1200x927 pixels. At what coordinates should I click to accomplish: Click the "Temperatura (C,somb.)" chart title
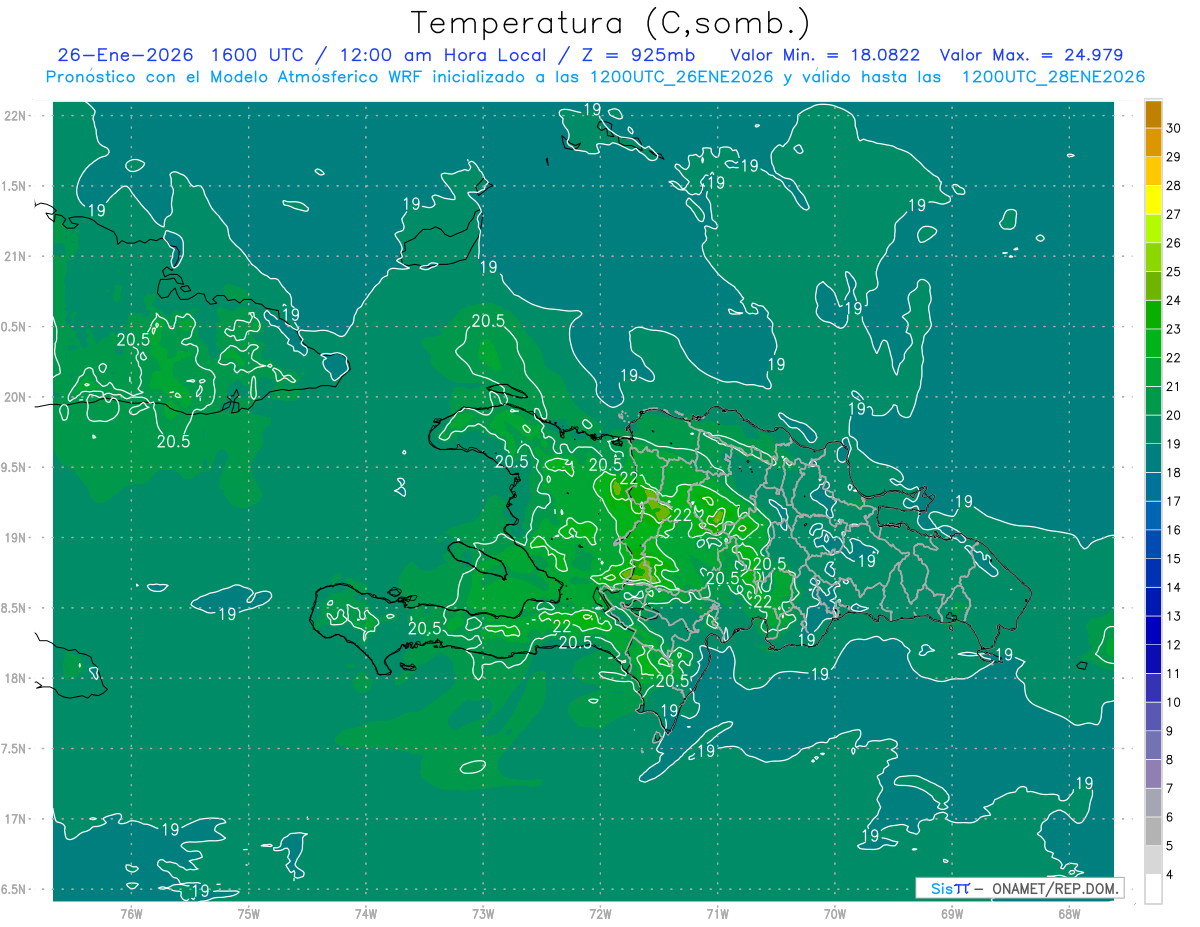(611, 22)
